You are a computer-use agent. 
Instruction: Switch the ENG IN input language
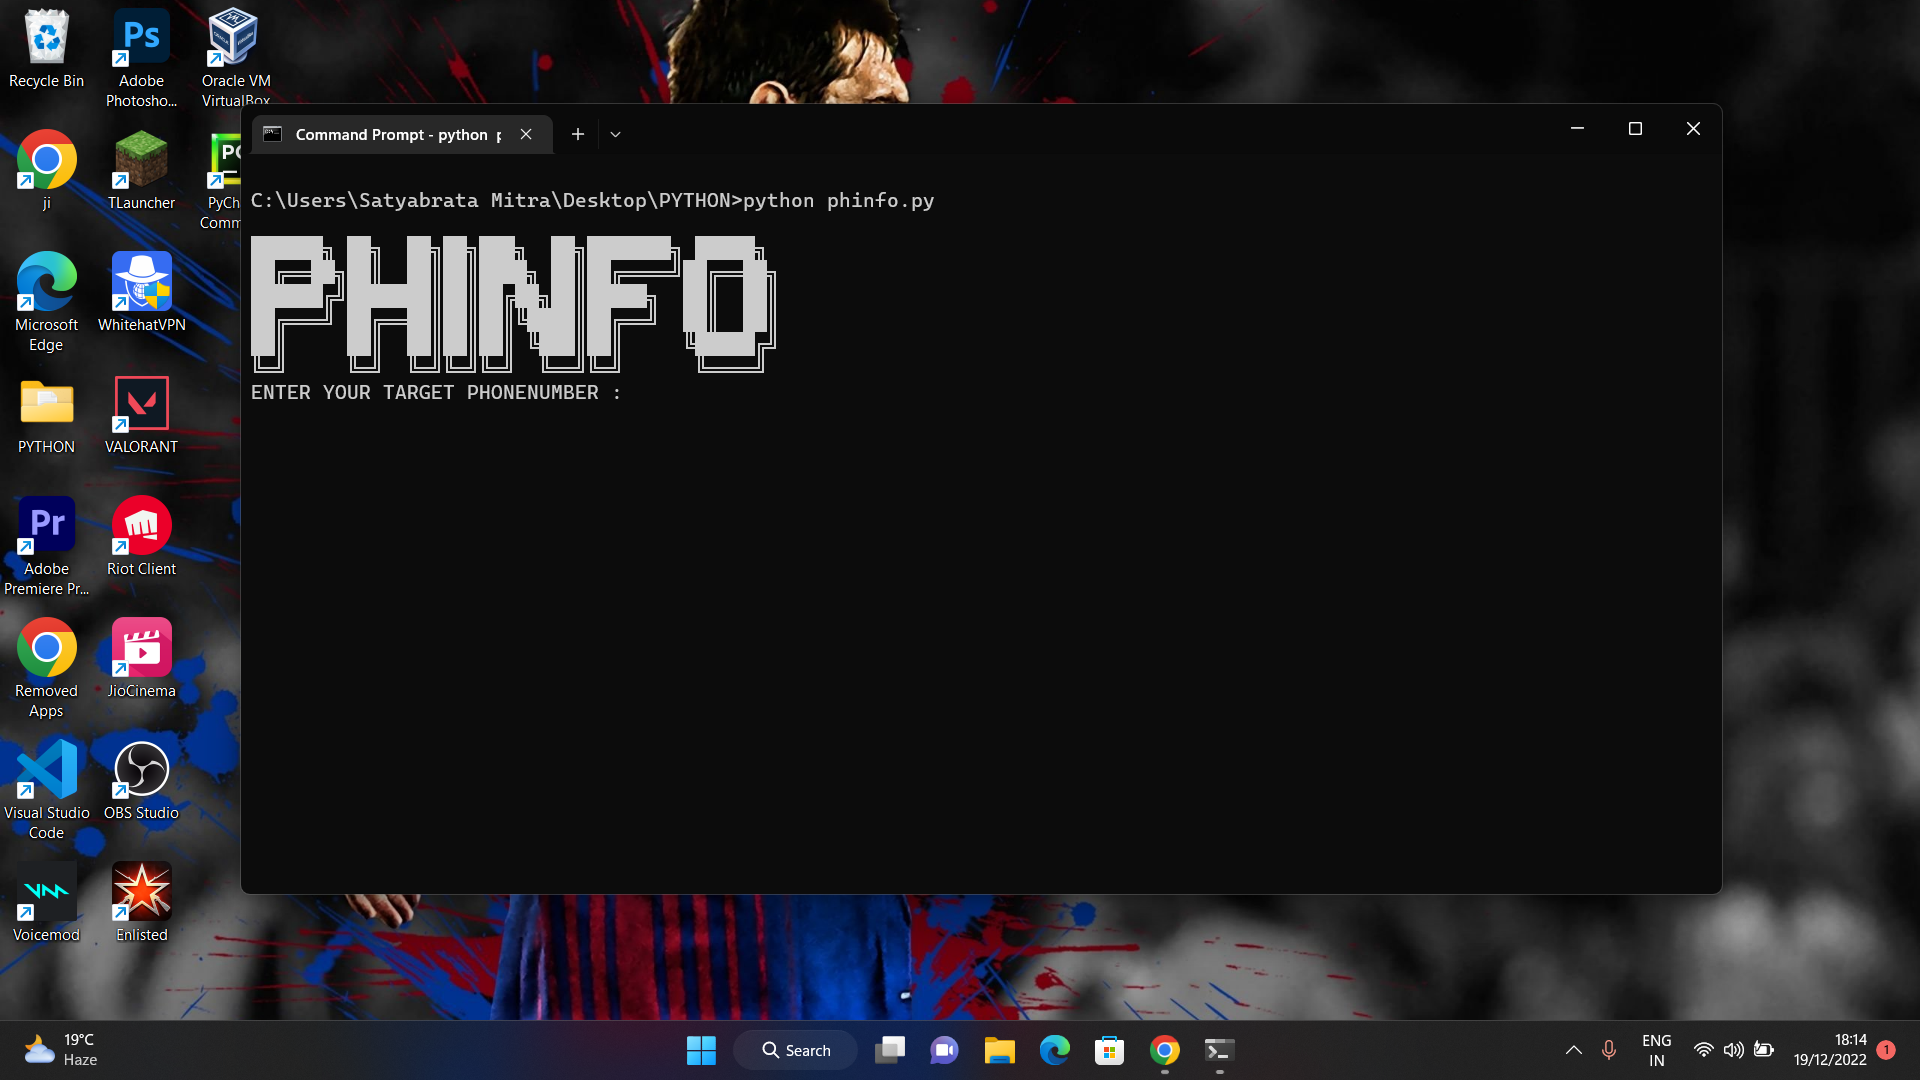click(1656, 1050)
